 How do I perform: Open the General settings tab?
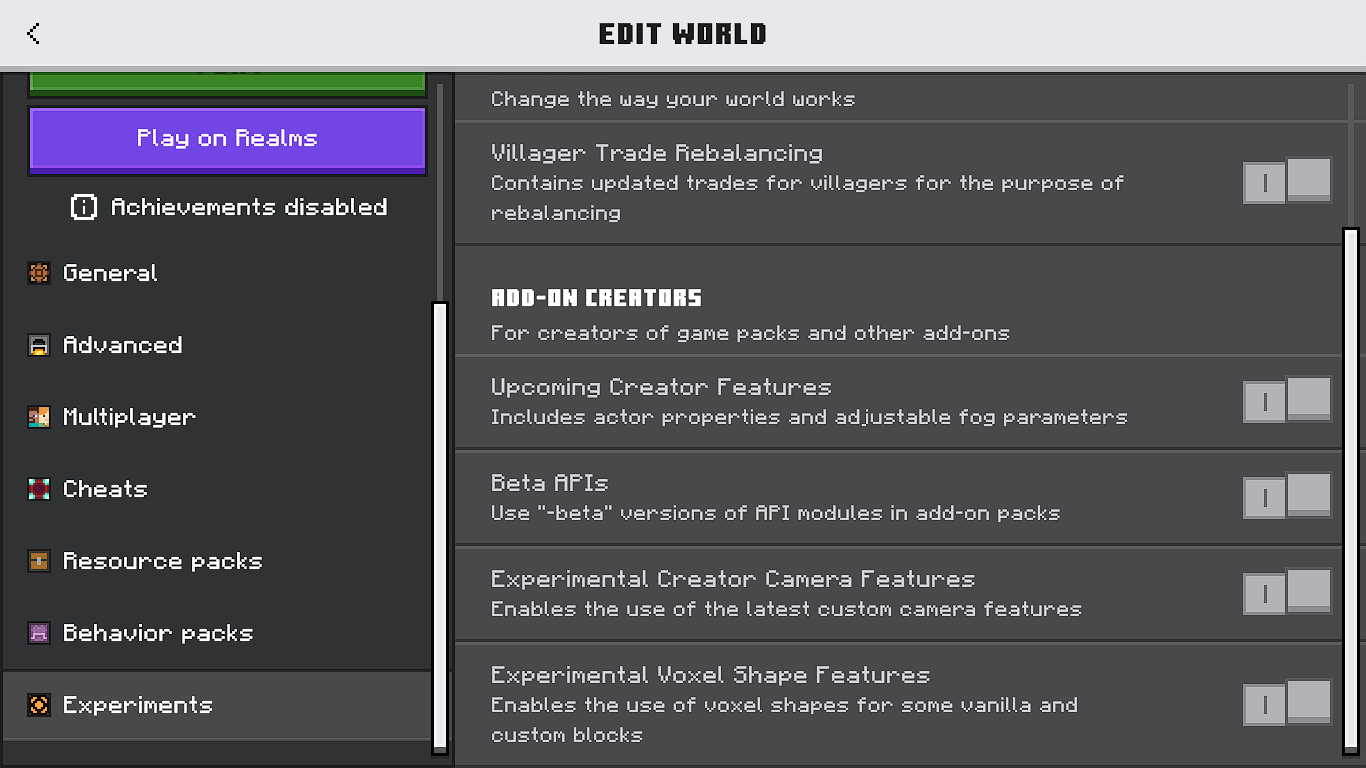pyautogui.click(x=217, y=273)
